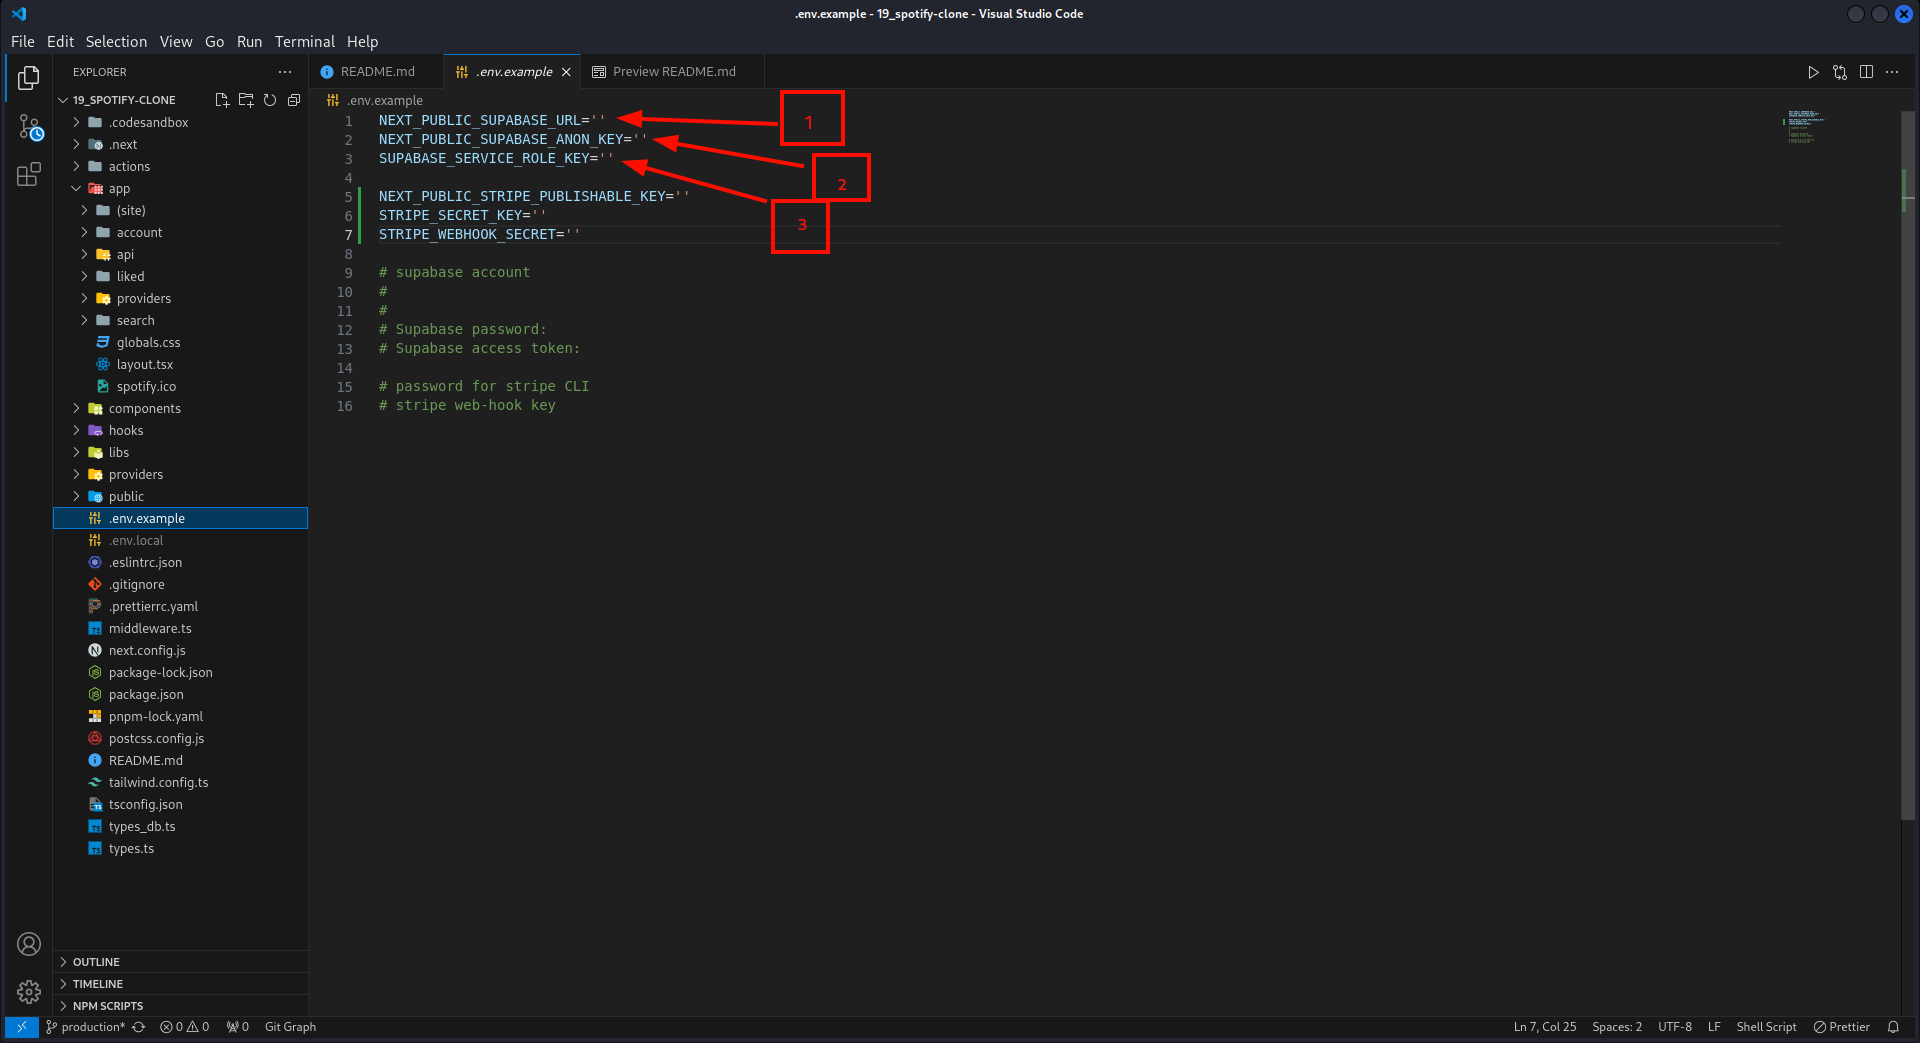Expand the TIMELINE section
The height and width of the screenshot is (1043, 1920).
pos(180,984)
